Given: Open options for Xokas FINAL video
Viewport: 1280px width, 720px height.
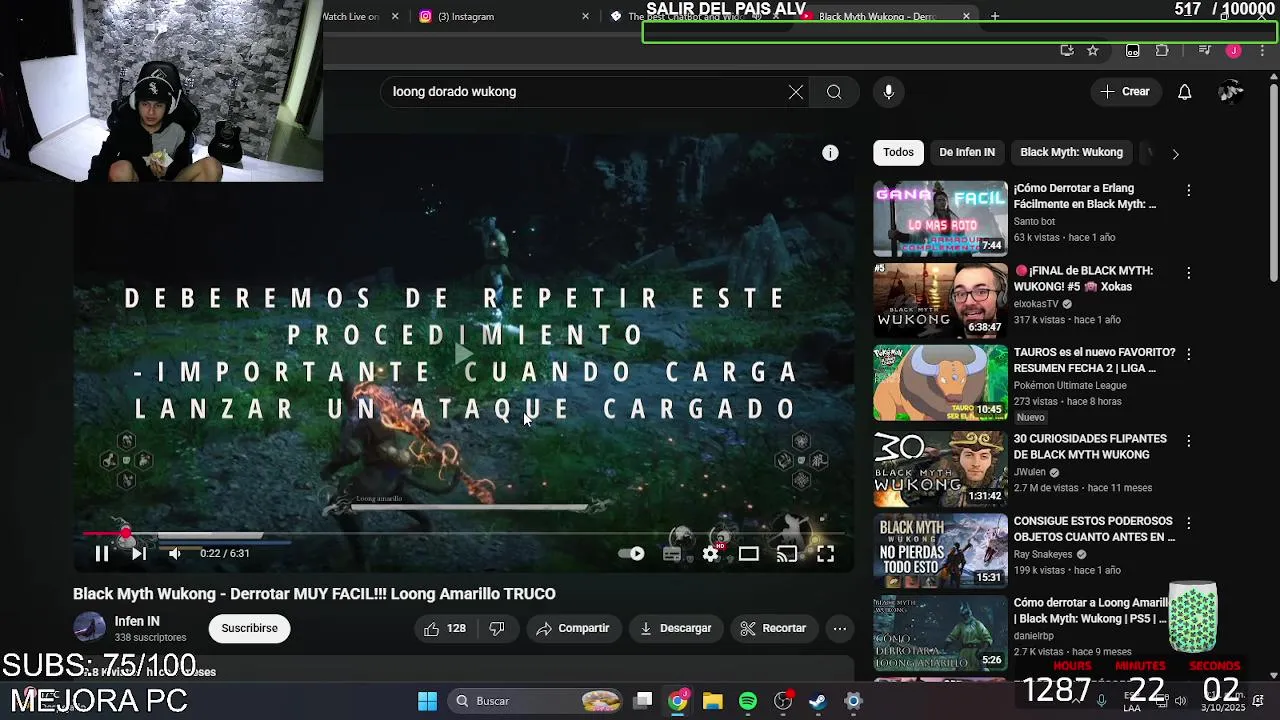Looking at the screenshot, I should [1188, 273].
